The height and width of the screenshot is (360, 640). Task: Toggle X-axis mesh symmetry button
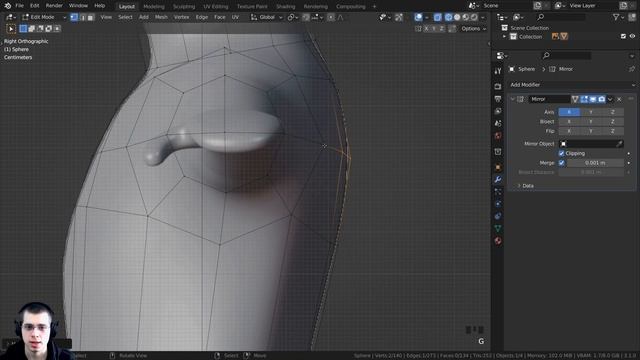[426, 29]
